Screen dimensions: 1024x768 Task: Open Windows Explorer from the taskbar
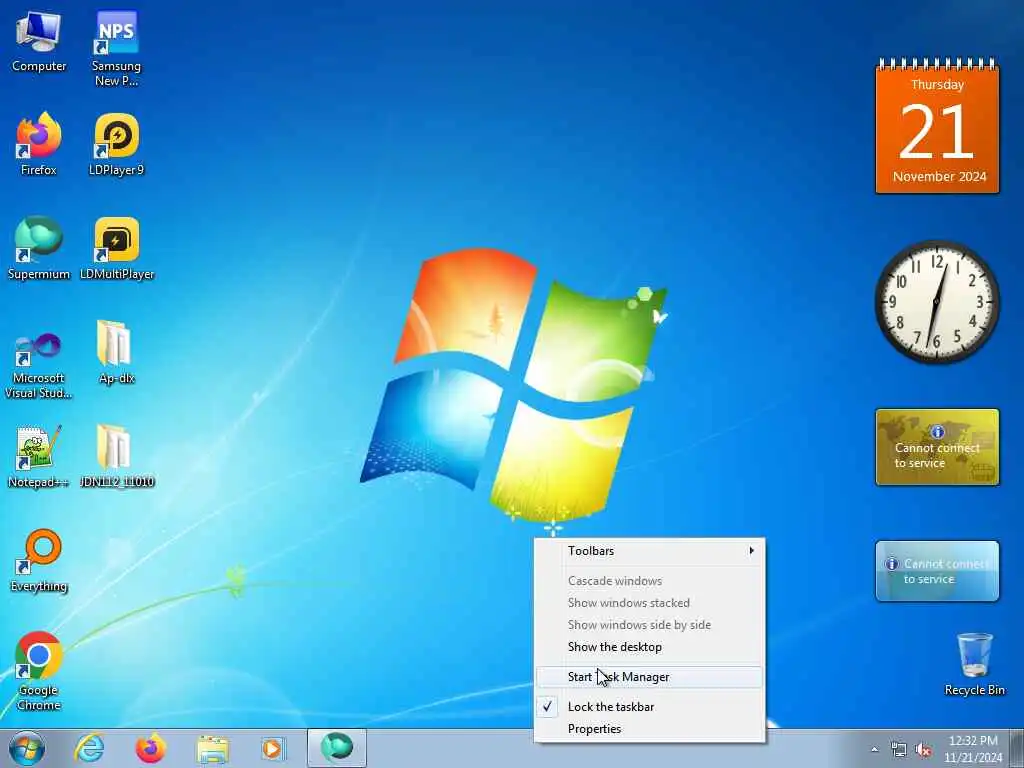tap(212, 749)
